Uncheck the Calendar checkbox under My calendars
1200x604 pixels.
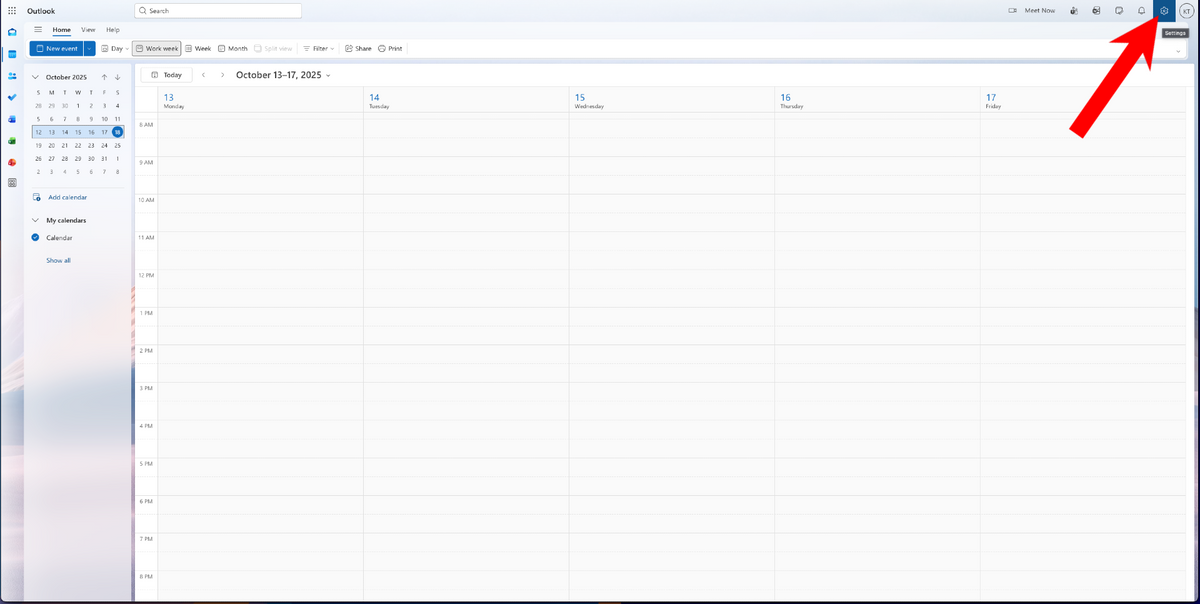[x=35, y=238]
